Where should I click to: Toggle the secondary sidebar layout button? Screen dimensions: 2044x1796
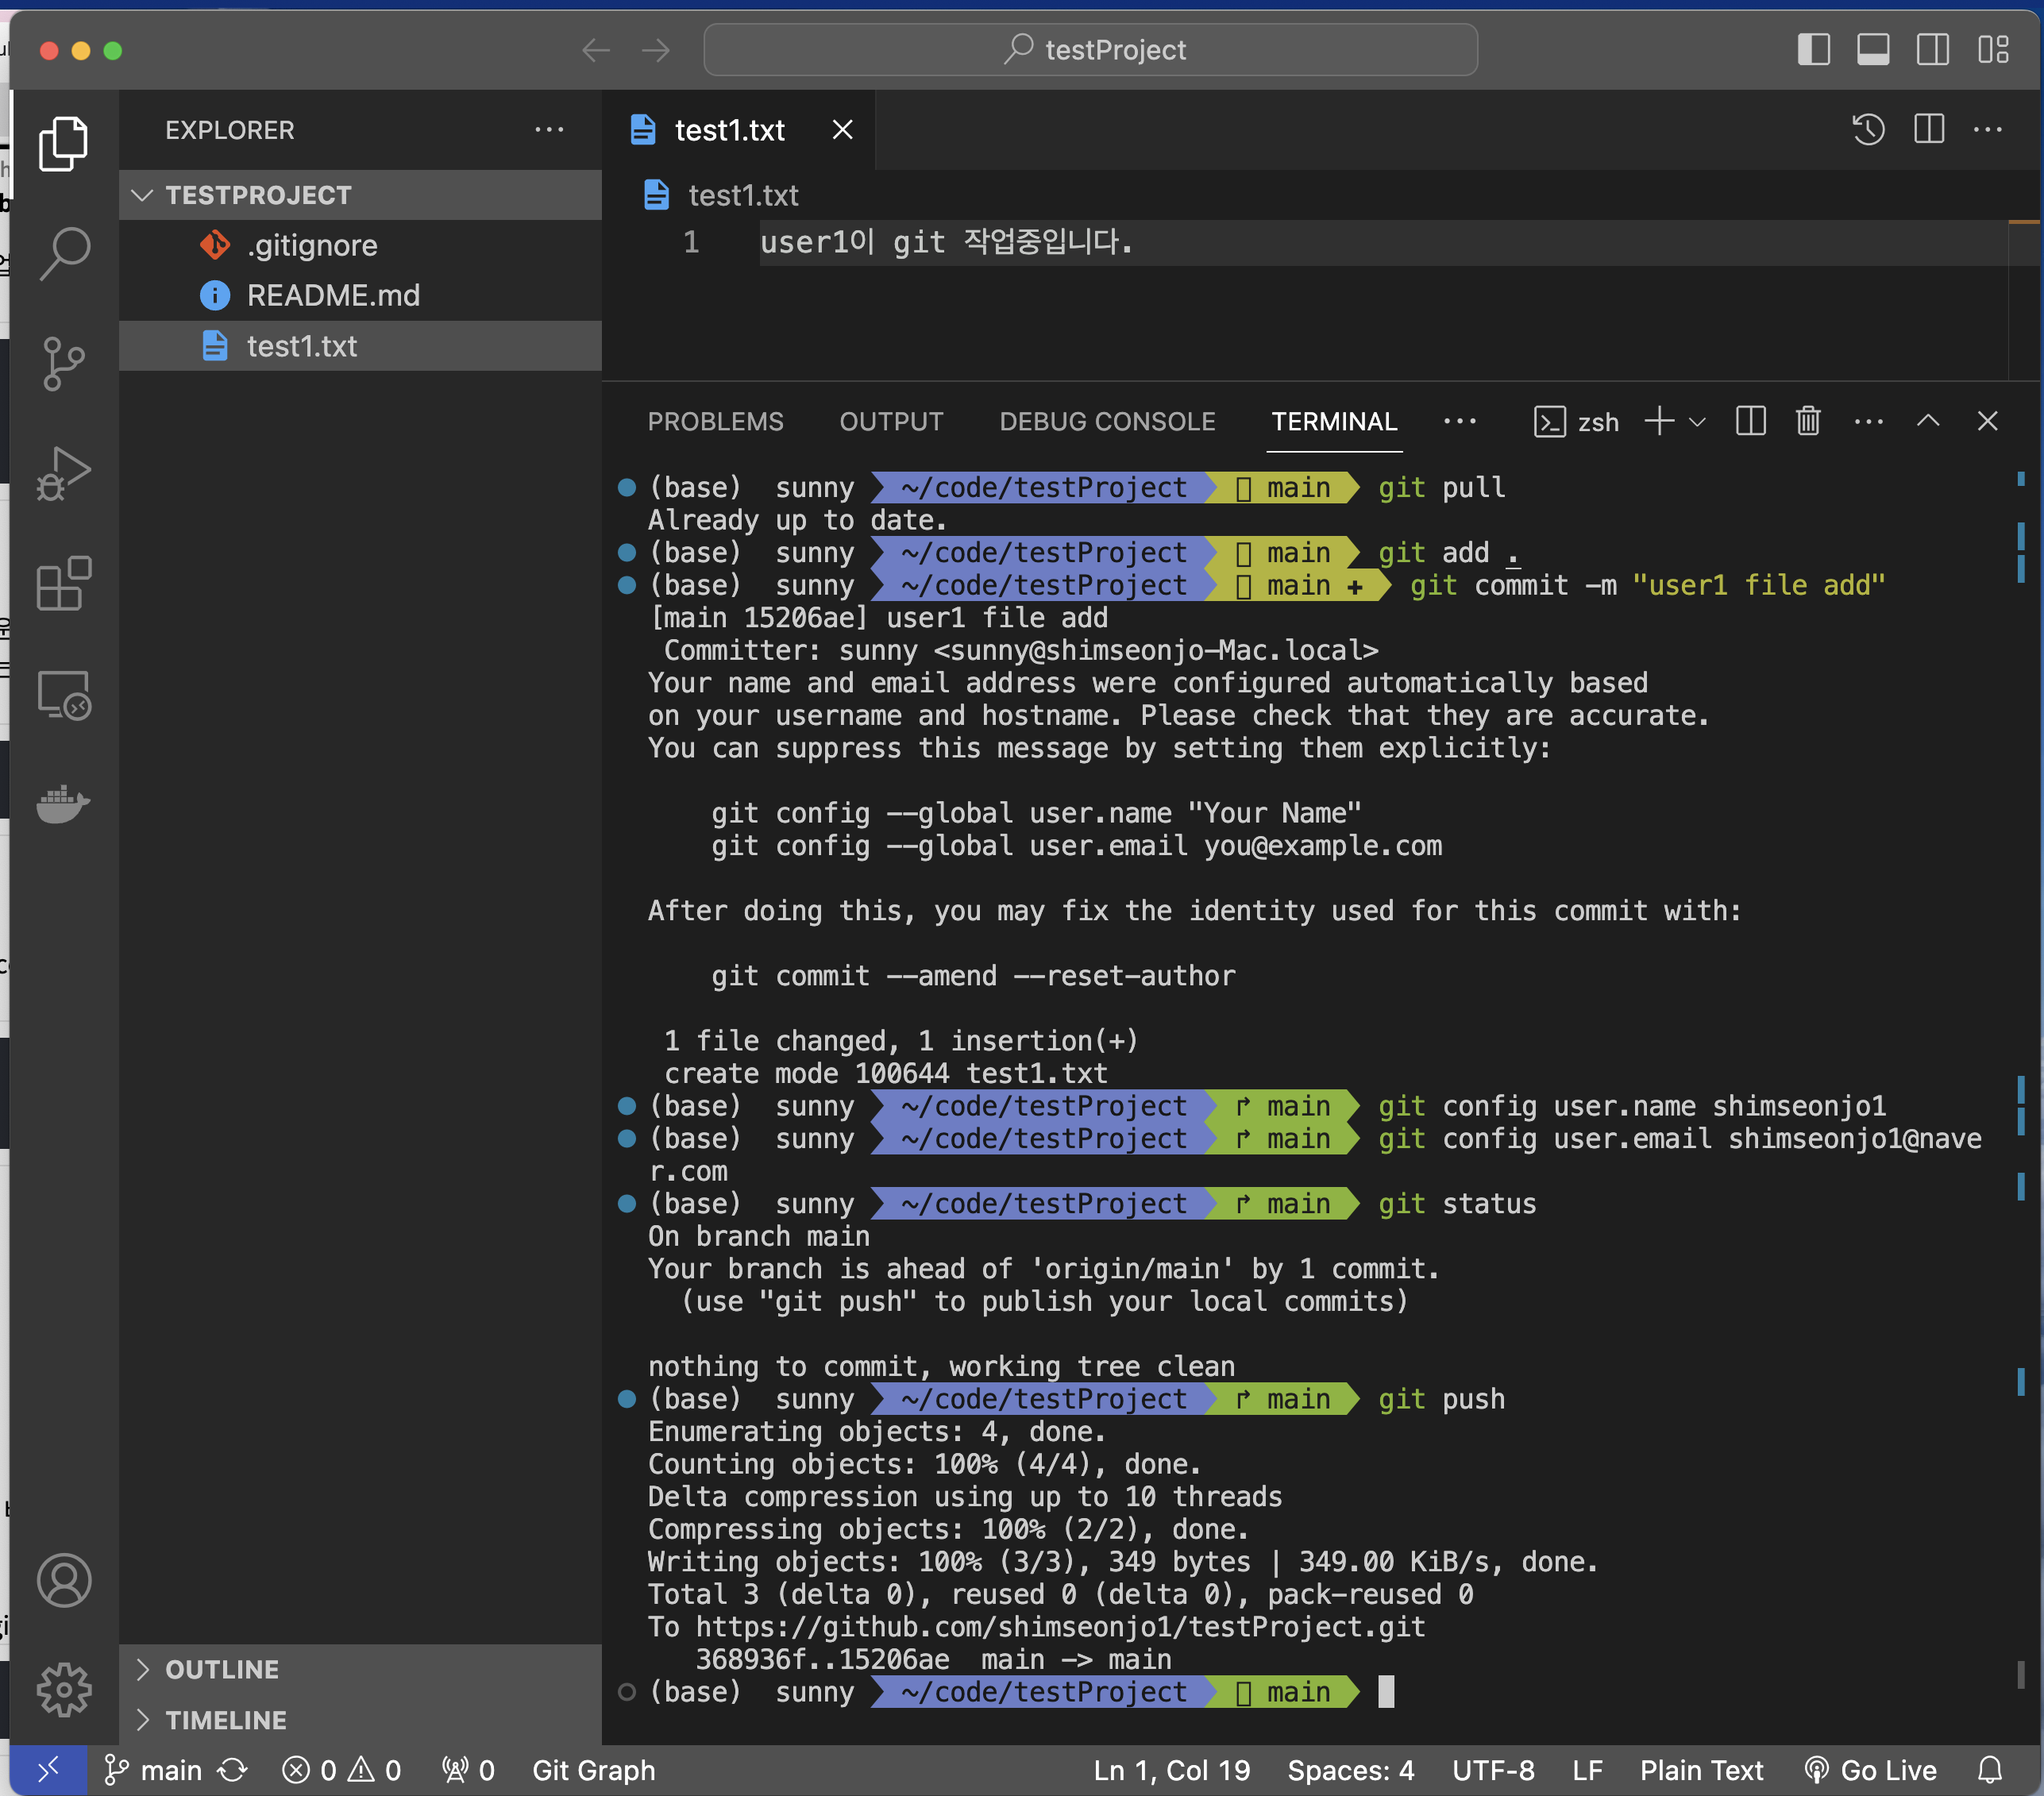(1932, 49)
